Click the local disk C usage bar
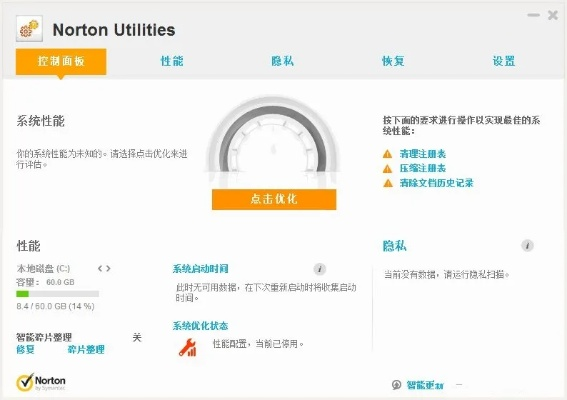The width and height of the screenshot is (567, 400). (x=57, y=294)
